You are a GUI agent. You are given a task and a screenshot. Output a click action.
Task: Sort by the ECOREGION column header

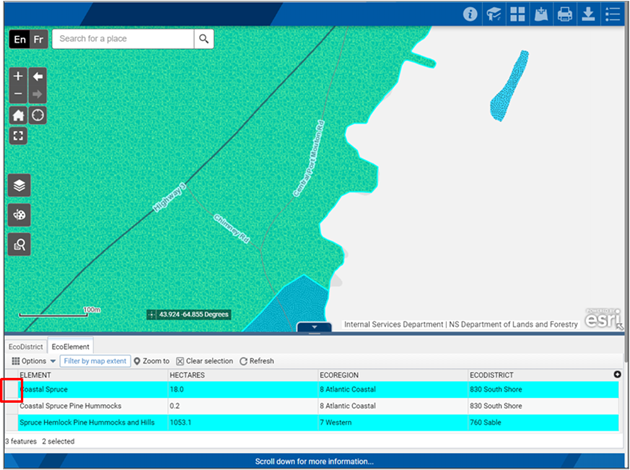[393, 375]
